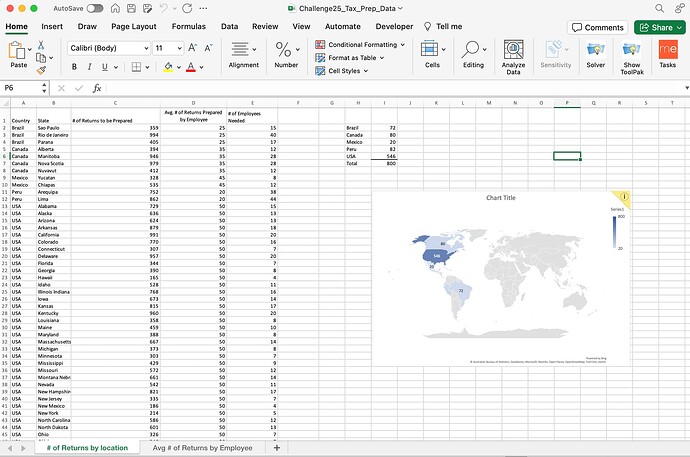Click the Home icon in title bar
This screenshot has width=690, height=457.
pyautogui.click(x=115, y=8)
